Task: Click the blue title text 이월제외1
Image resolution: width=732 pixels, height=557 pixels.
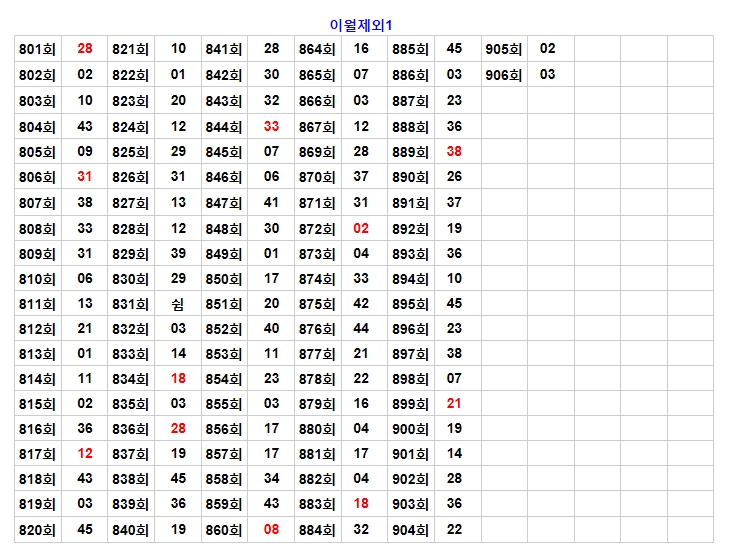Action: click(367, 24)
